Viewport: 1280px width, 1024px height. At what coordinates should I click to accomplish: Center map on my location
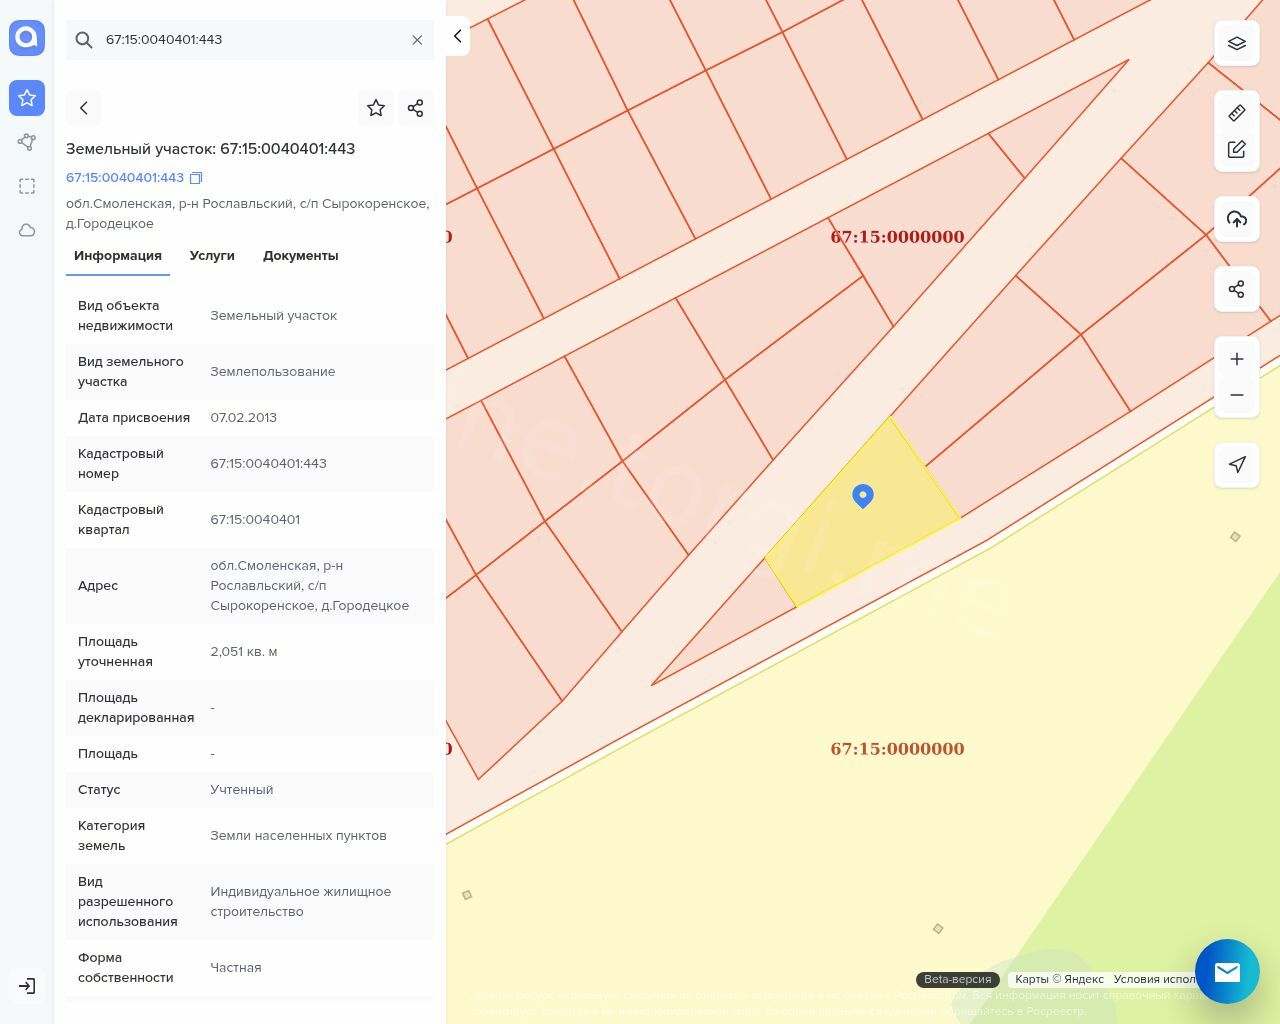click(x=1236, y=465)
